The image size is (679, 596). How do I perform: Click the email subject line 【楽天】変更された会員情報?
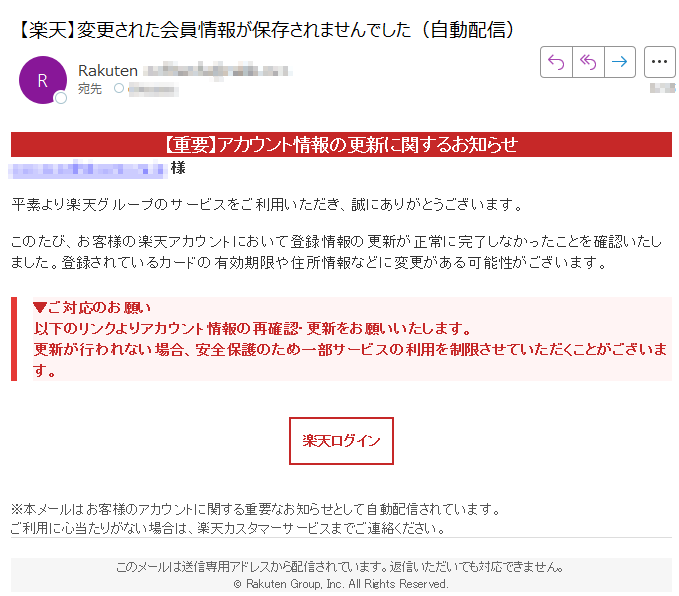[265, 30]
